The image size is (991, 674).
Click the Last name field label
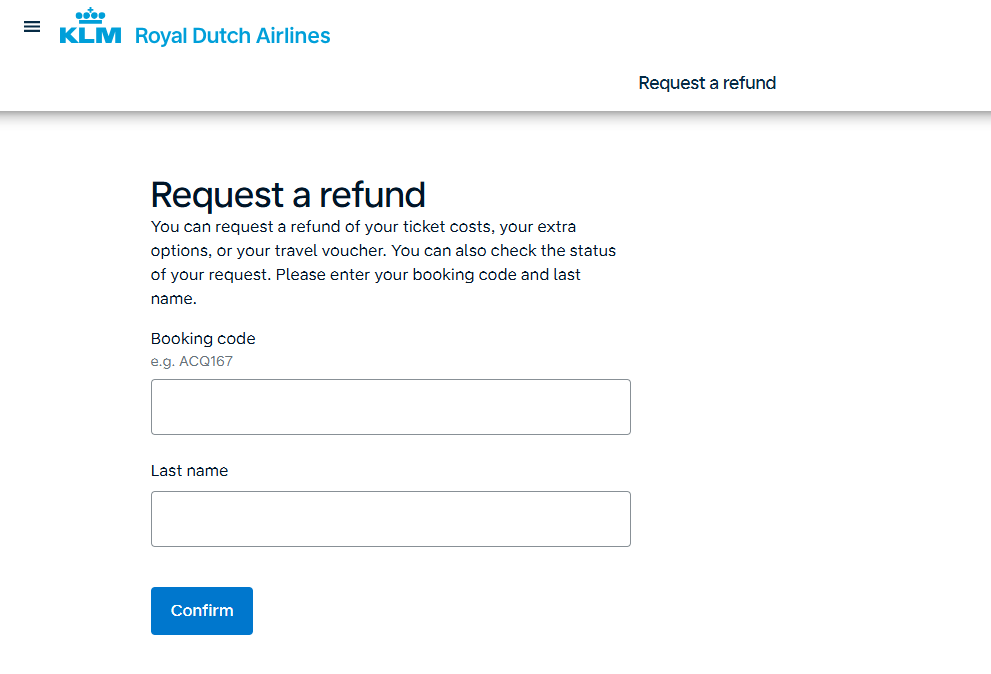click(x=189, y=471)
